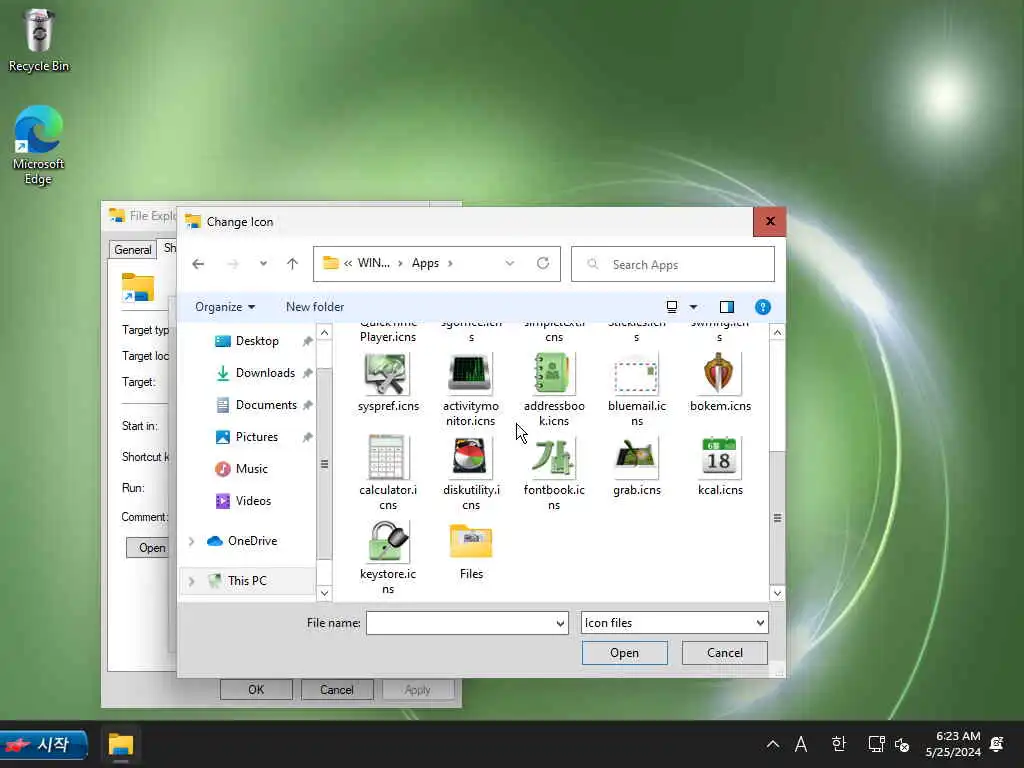Toggle the preview pane button
The width and height of the screenshot is (1024, 768).
(726, 307)
